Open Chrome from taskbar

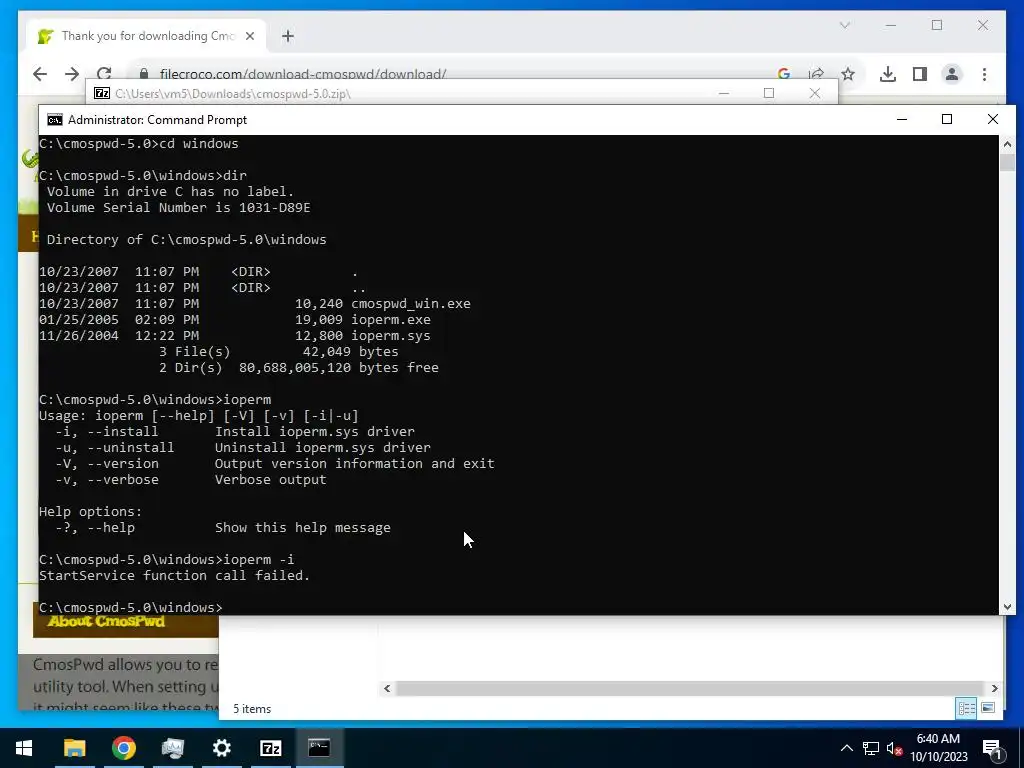tap(123, 748)
